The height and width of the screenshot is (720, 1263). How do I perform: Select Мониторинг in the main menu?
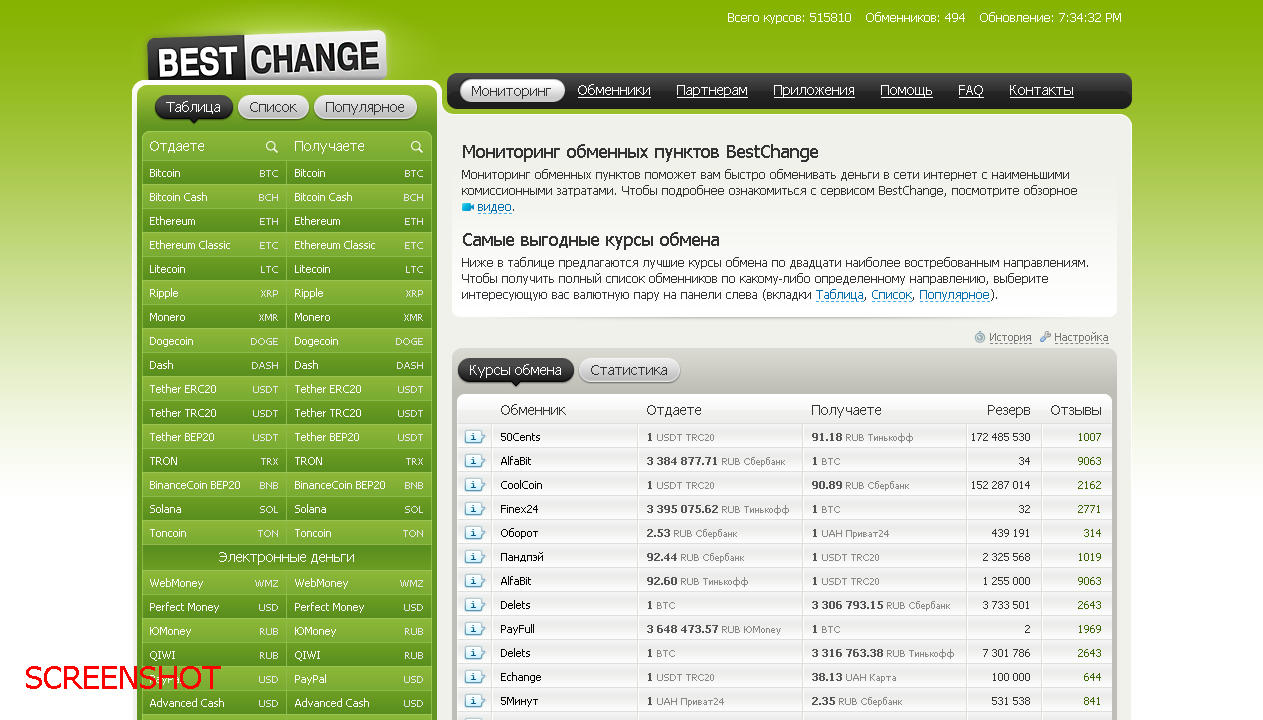click(511, 91)
